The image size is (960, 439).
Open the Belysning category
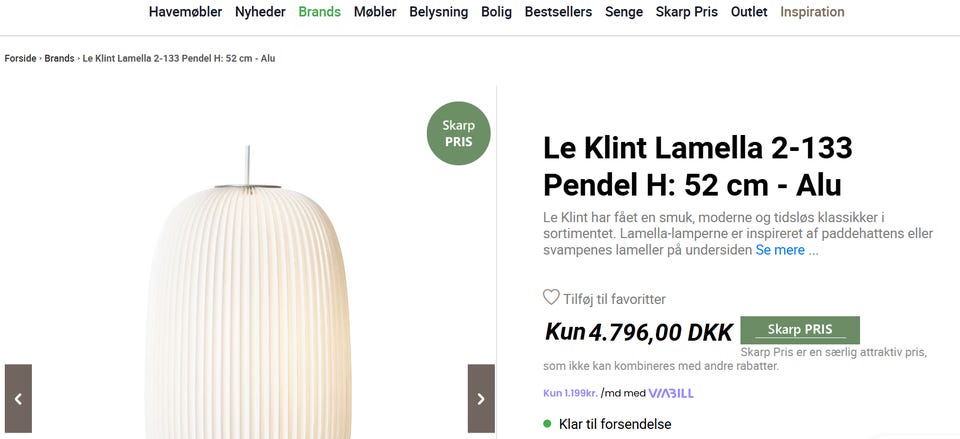[439, 12]
